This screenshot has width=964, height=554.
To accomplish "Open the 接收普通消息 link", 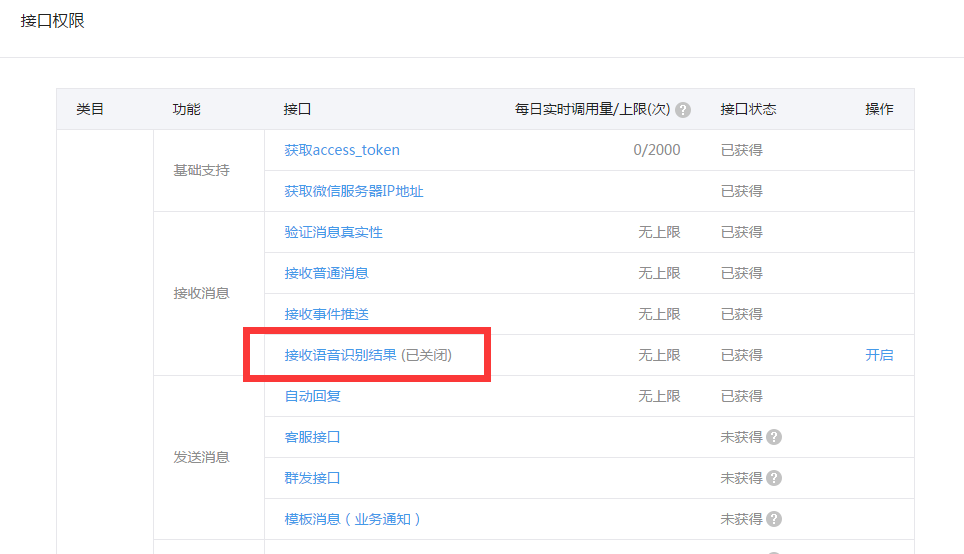I will tap(326, 273).
